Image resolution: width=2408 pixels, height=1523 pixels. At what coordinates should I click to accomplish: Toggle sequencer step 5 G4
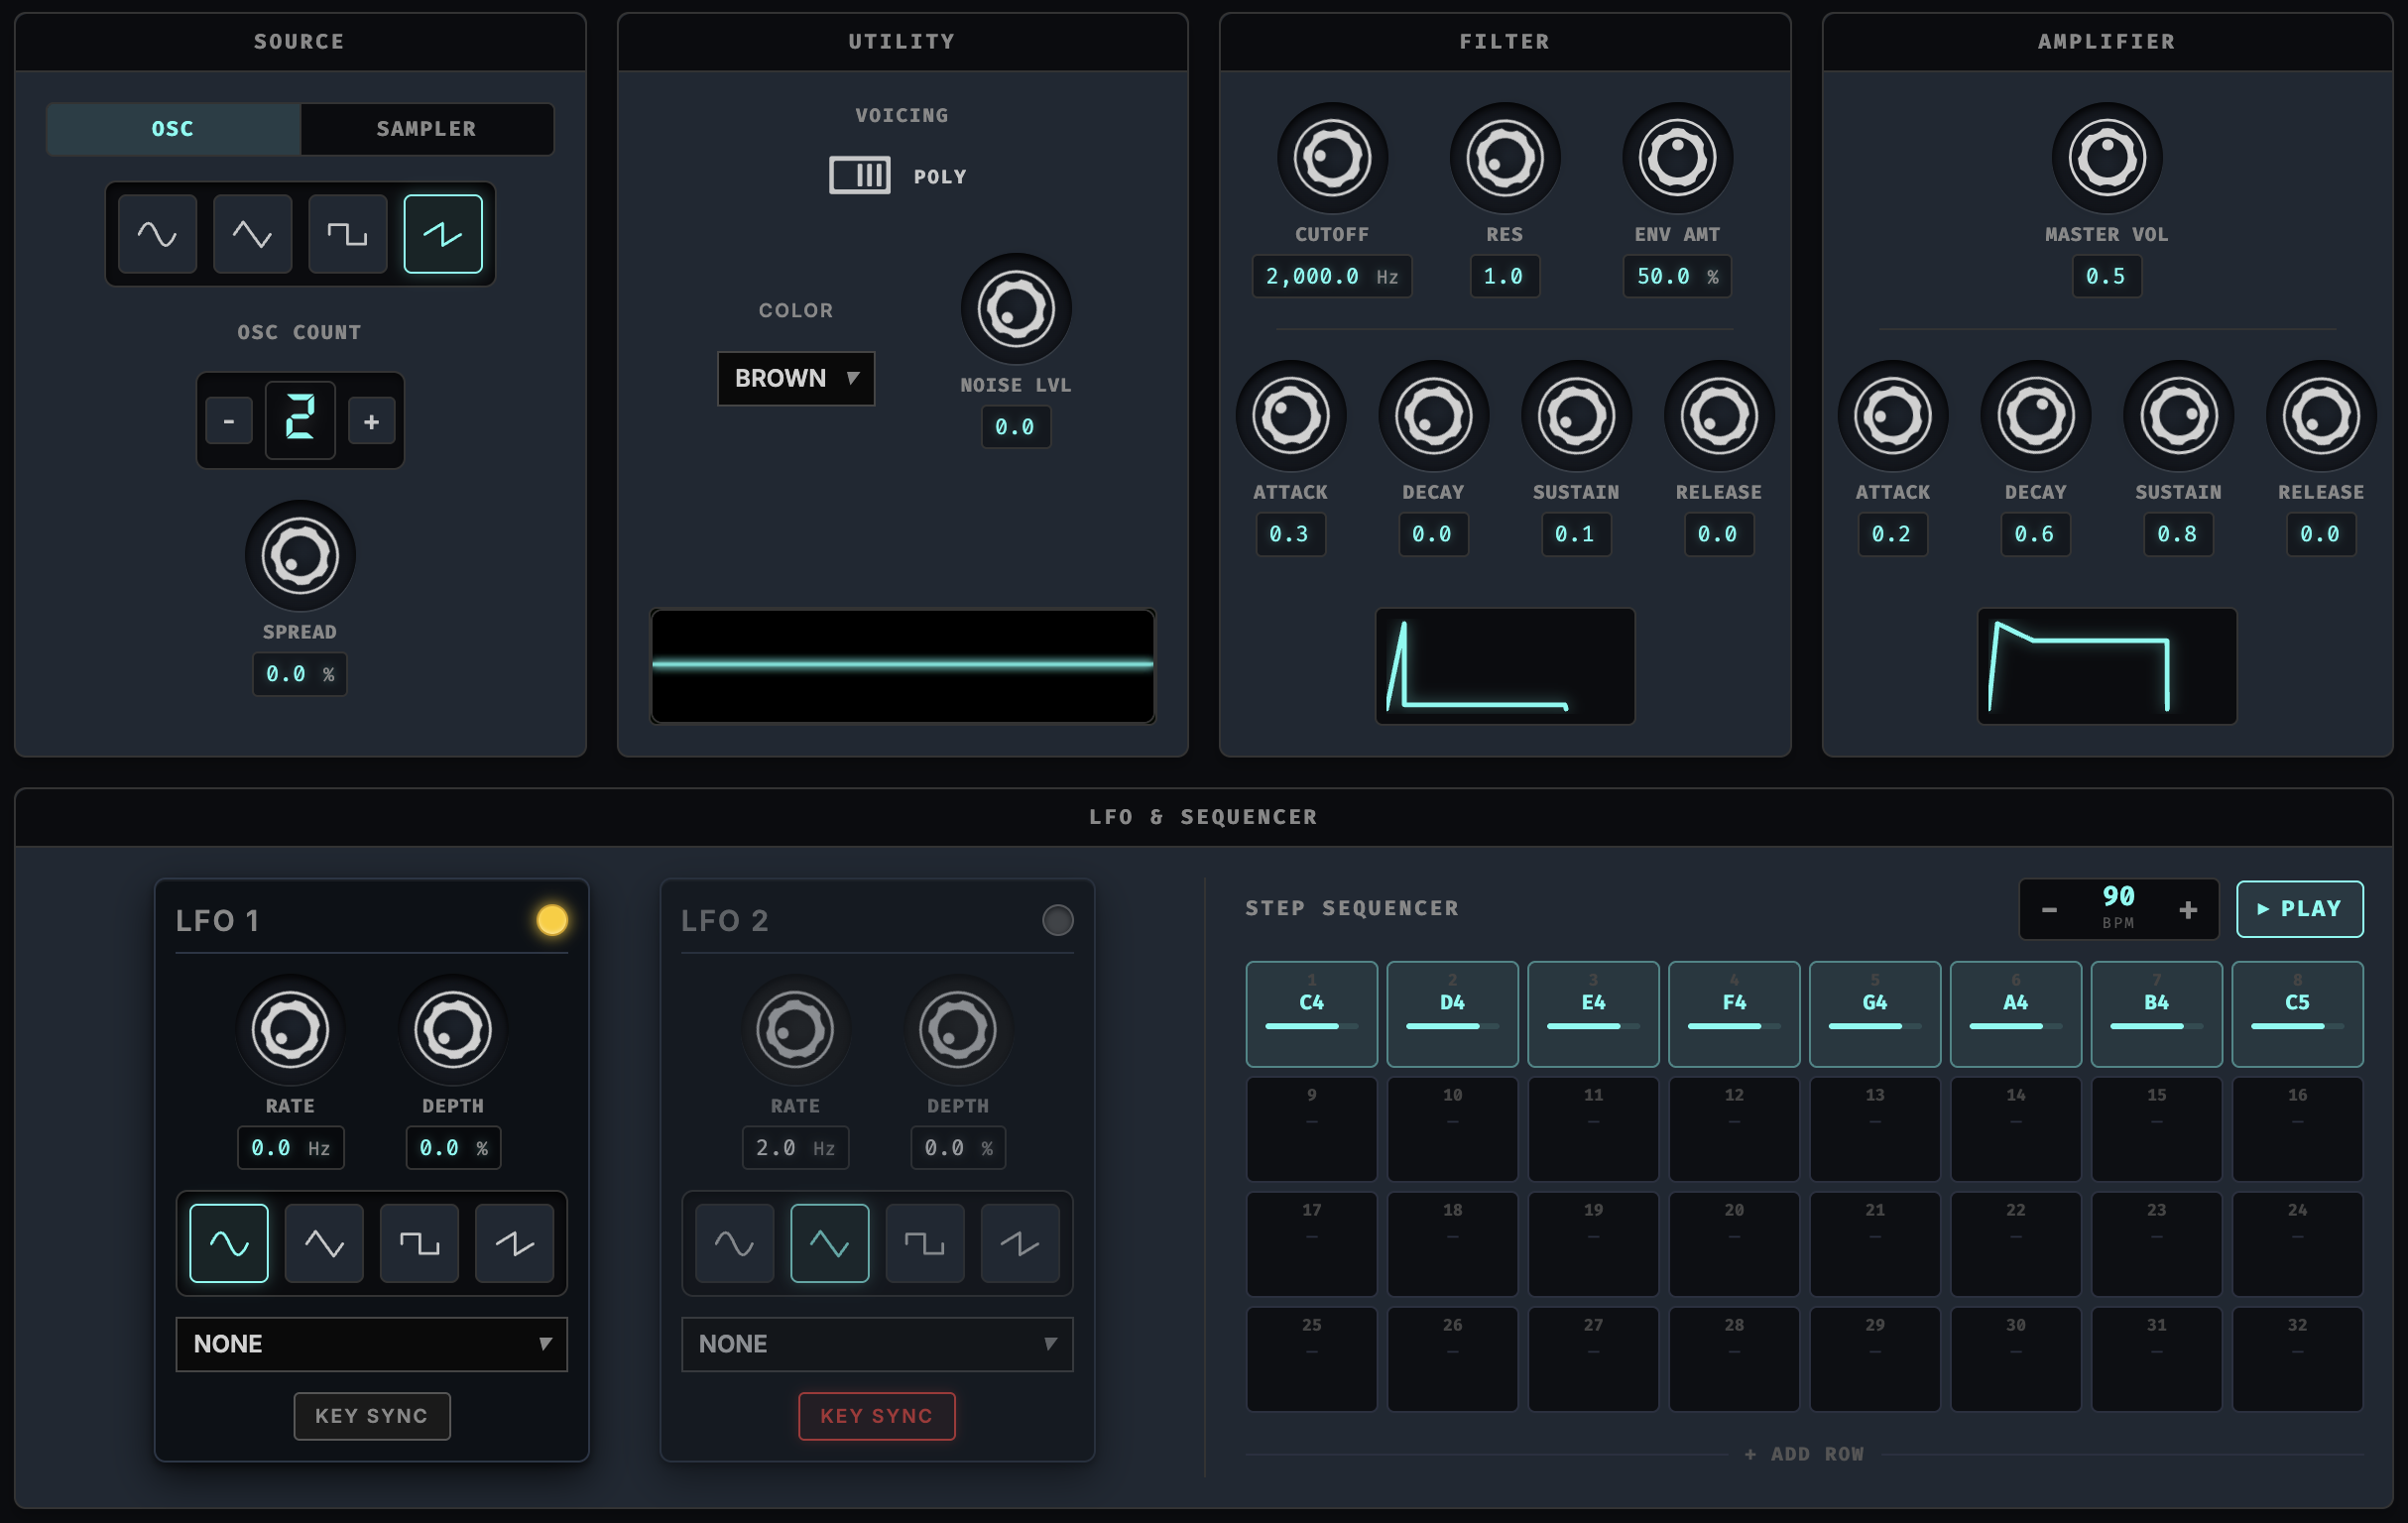(1874, 1014)
